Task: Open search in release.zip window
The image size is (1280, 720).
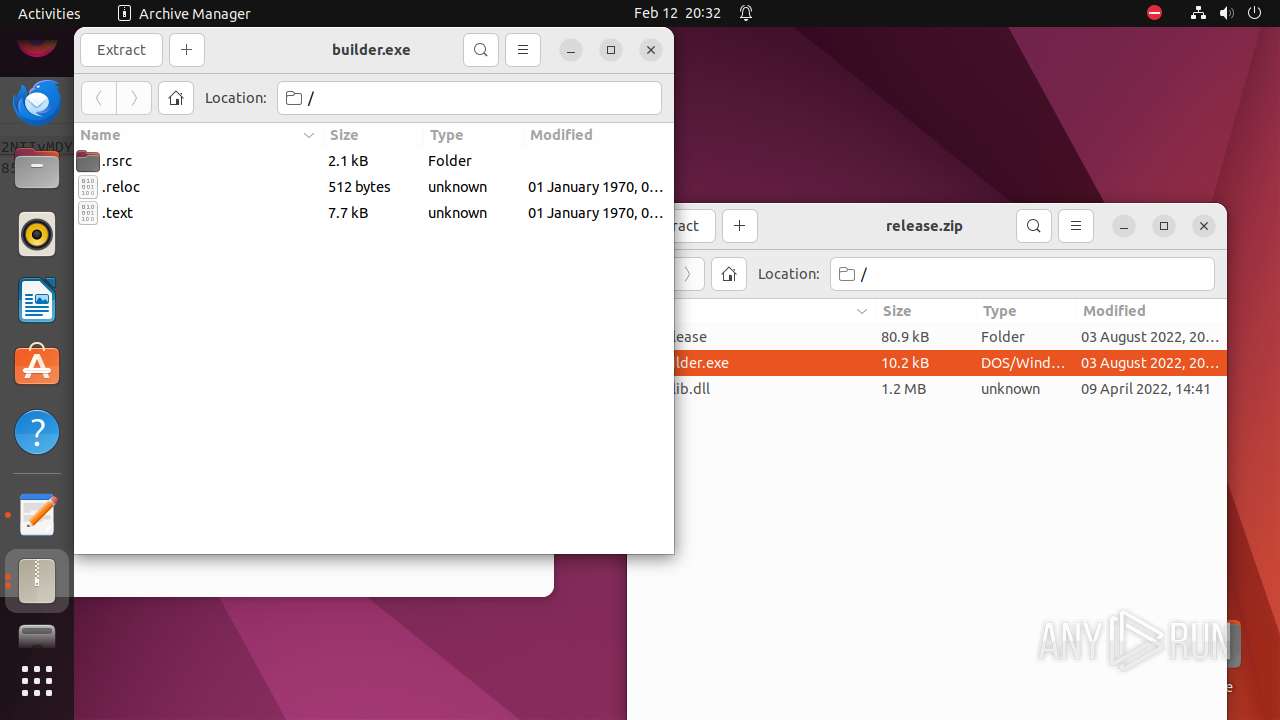Action: pos(1034,226)
